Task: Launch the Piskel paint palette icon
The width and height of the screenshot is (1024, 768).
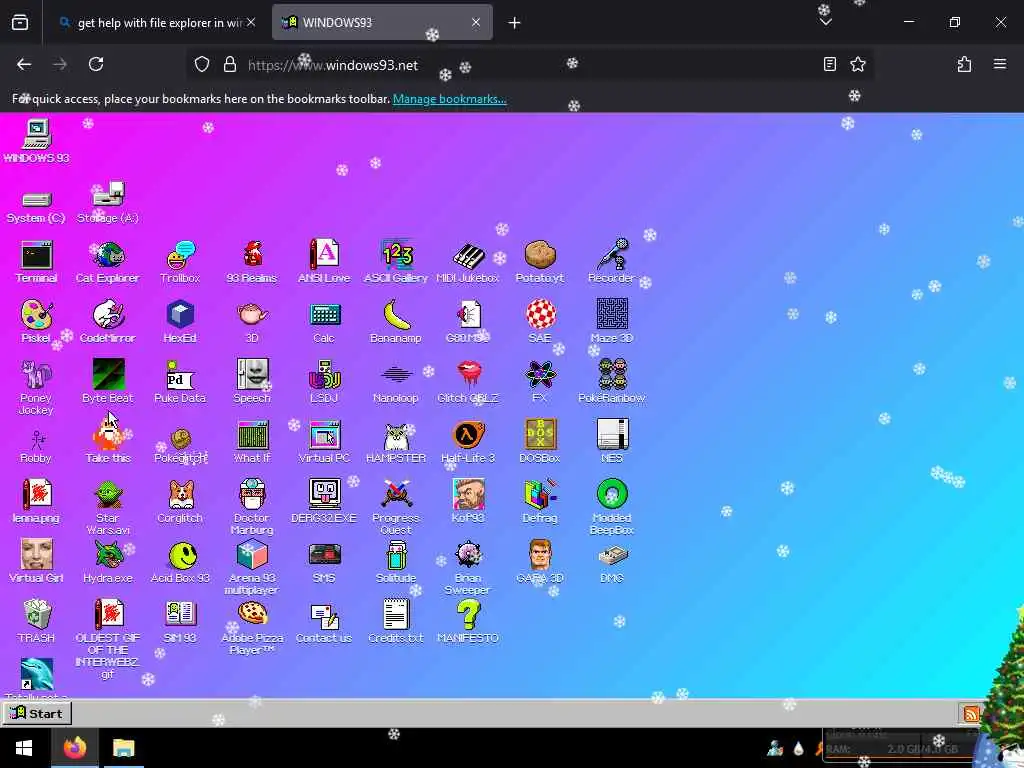Action: click(37, 322)
